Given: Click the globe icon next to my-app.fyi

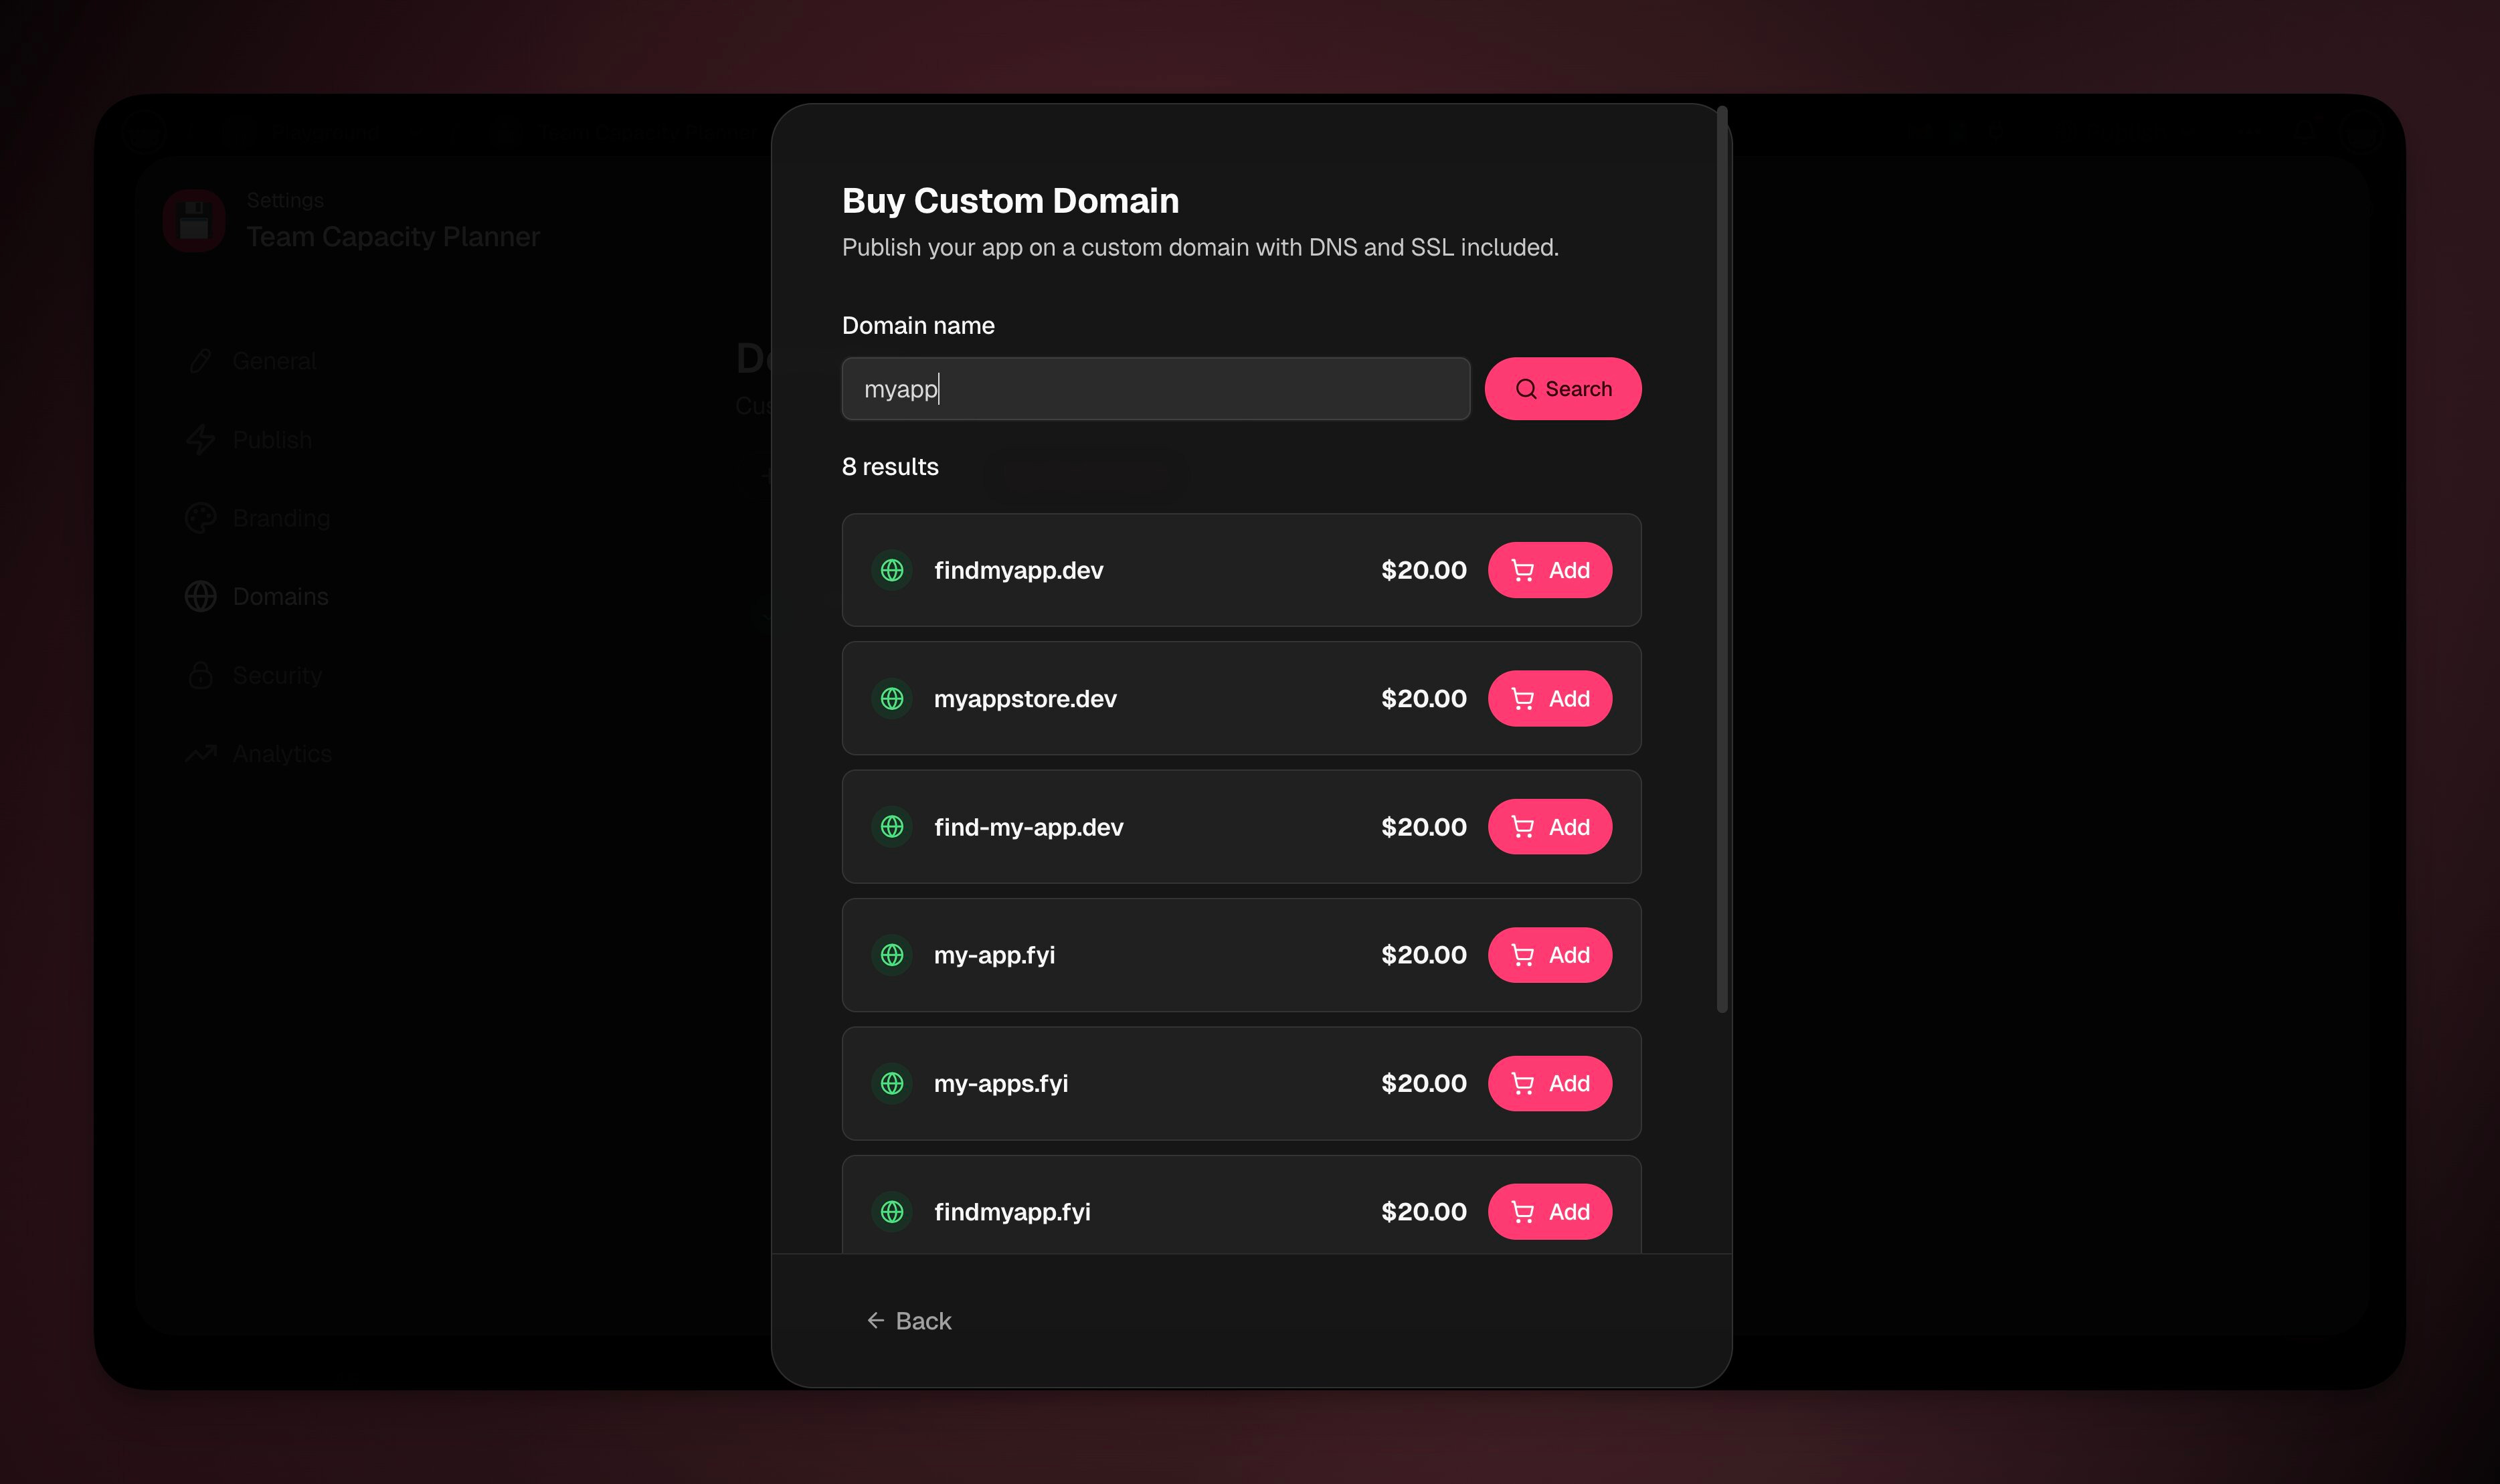Looking at the screenshot, I should pos(892,955).
